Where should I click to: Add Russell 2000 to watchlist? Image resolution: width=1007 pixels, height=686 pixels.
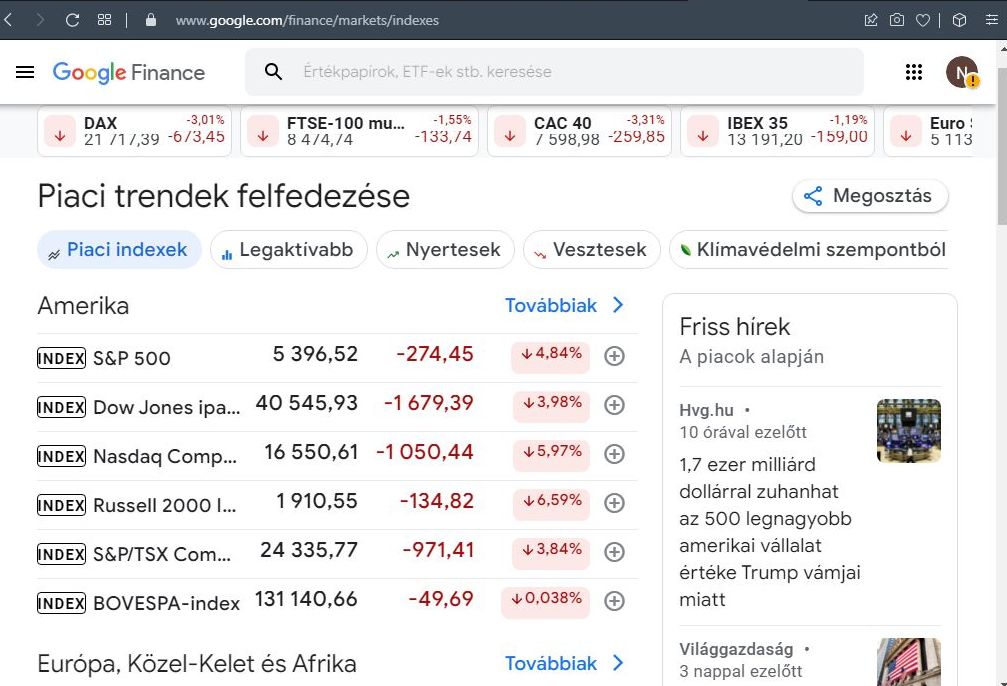615,503
